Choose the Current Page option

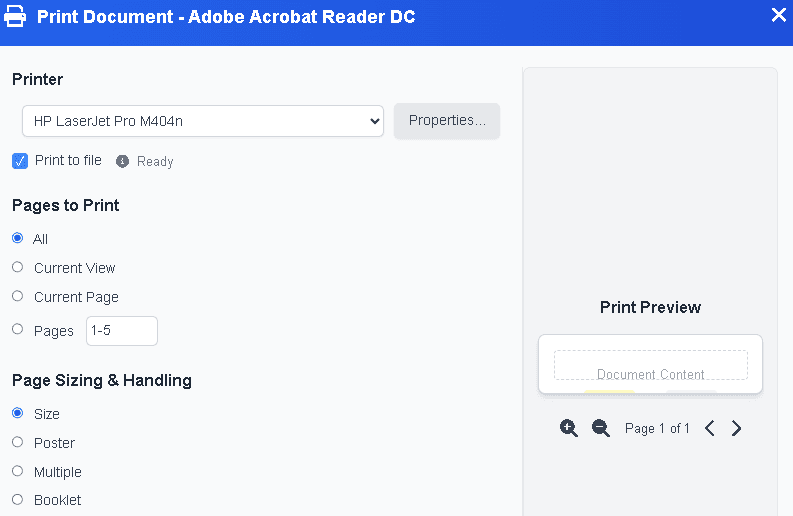pos(18,296)
